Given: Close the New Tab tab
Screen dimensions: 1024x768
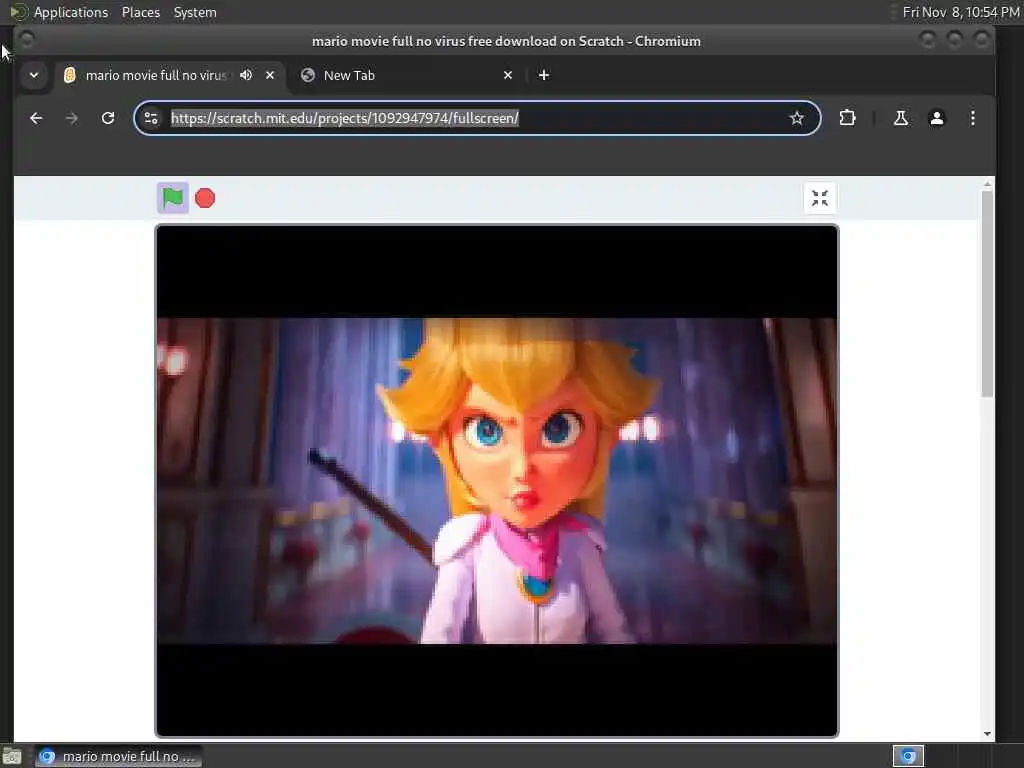Looking at the screenshot, I should [508, 75].
